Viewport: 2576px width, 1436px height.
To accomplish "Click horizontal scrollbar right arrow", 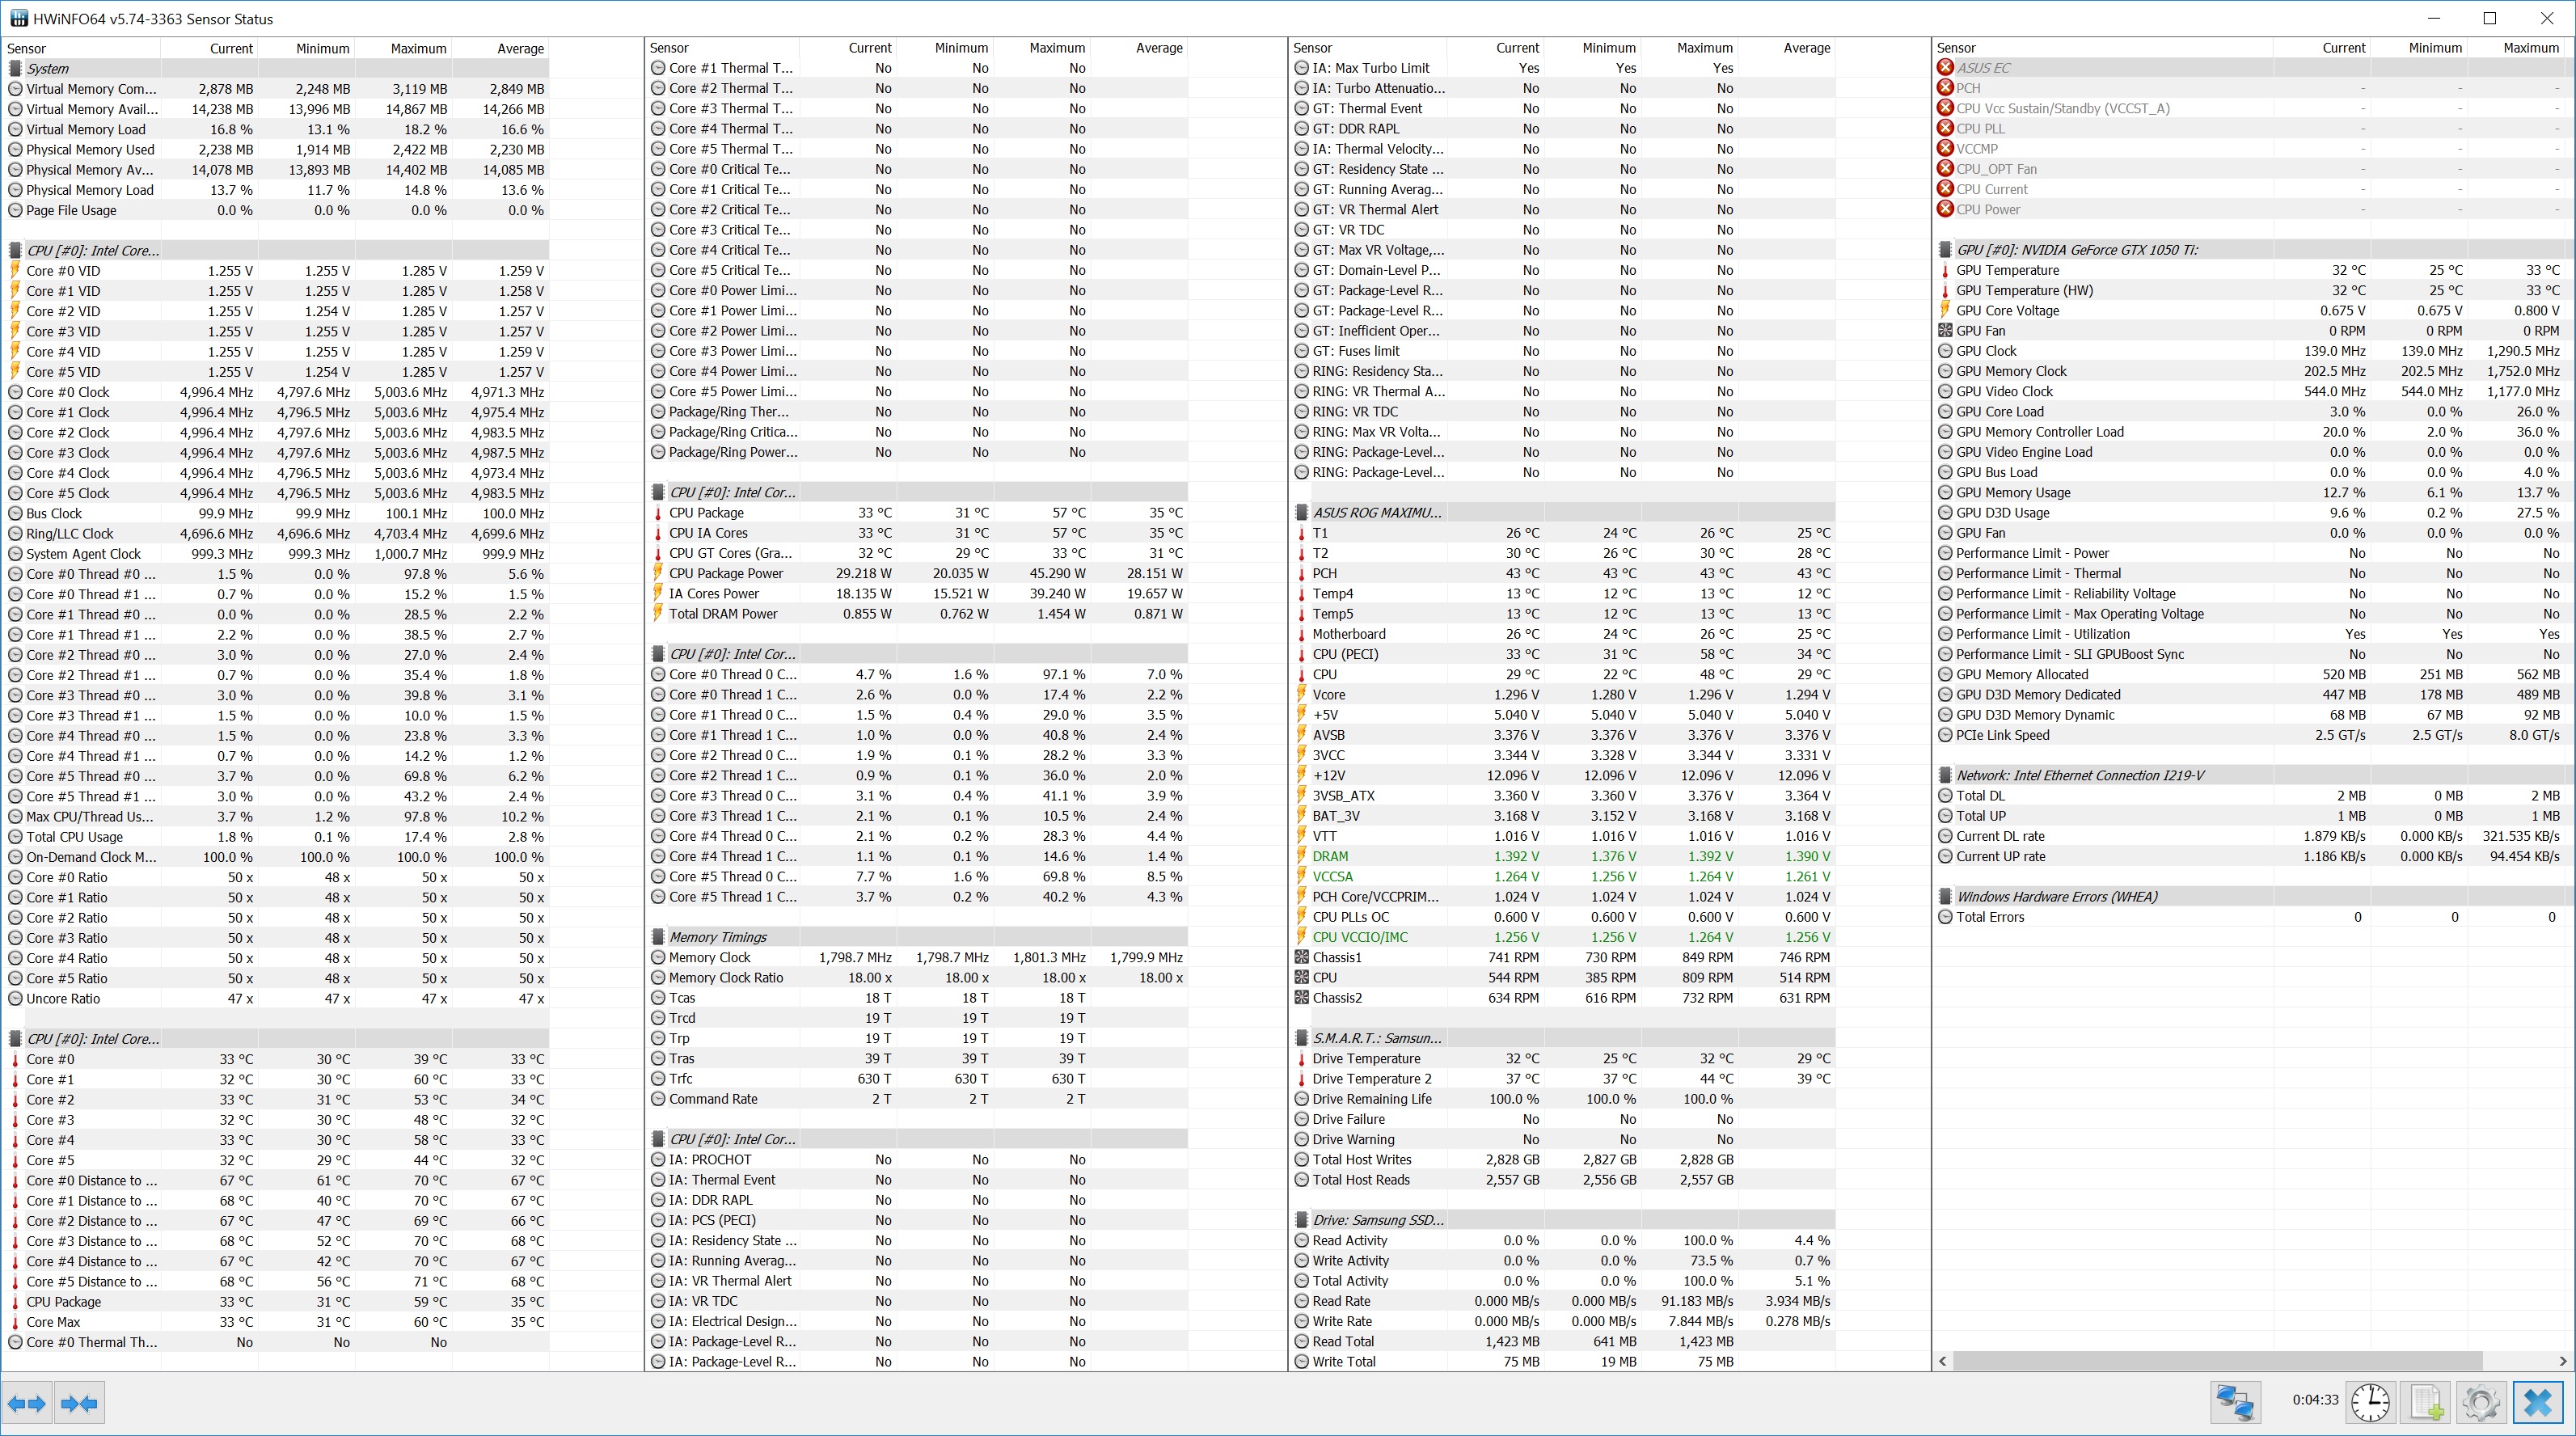I will pos(2562,1361).
